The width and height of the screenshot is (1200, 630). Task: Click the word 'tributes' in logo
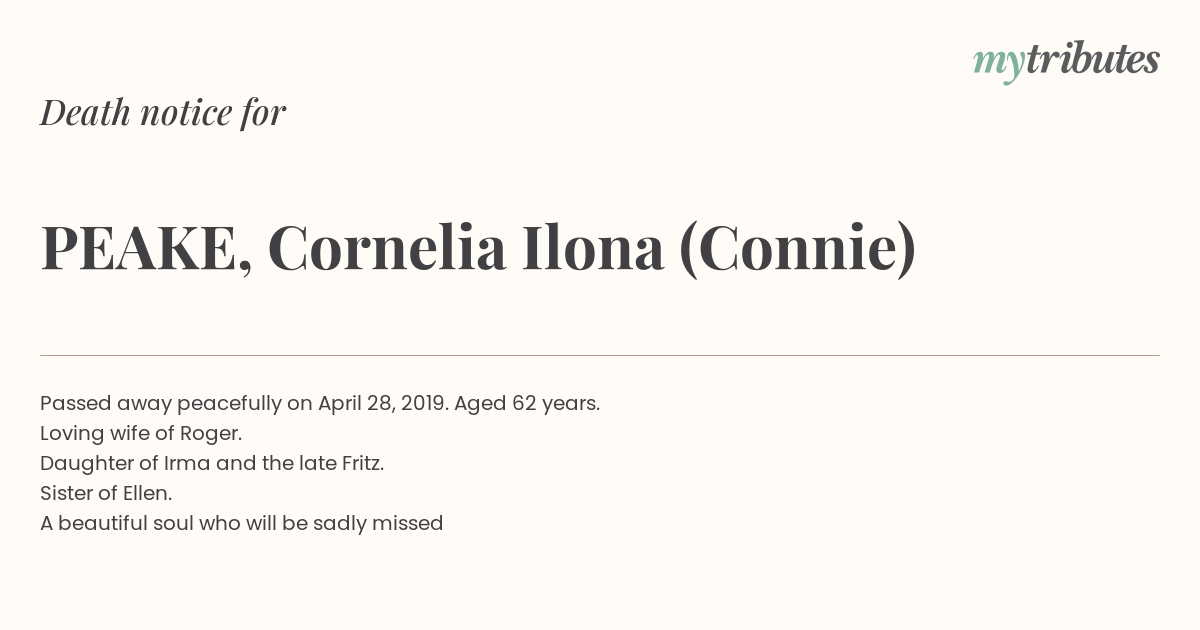[x=1093, y=59]
